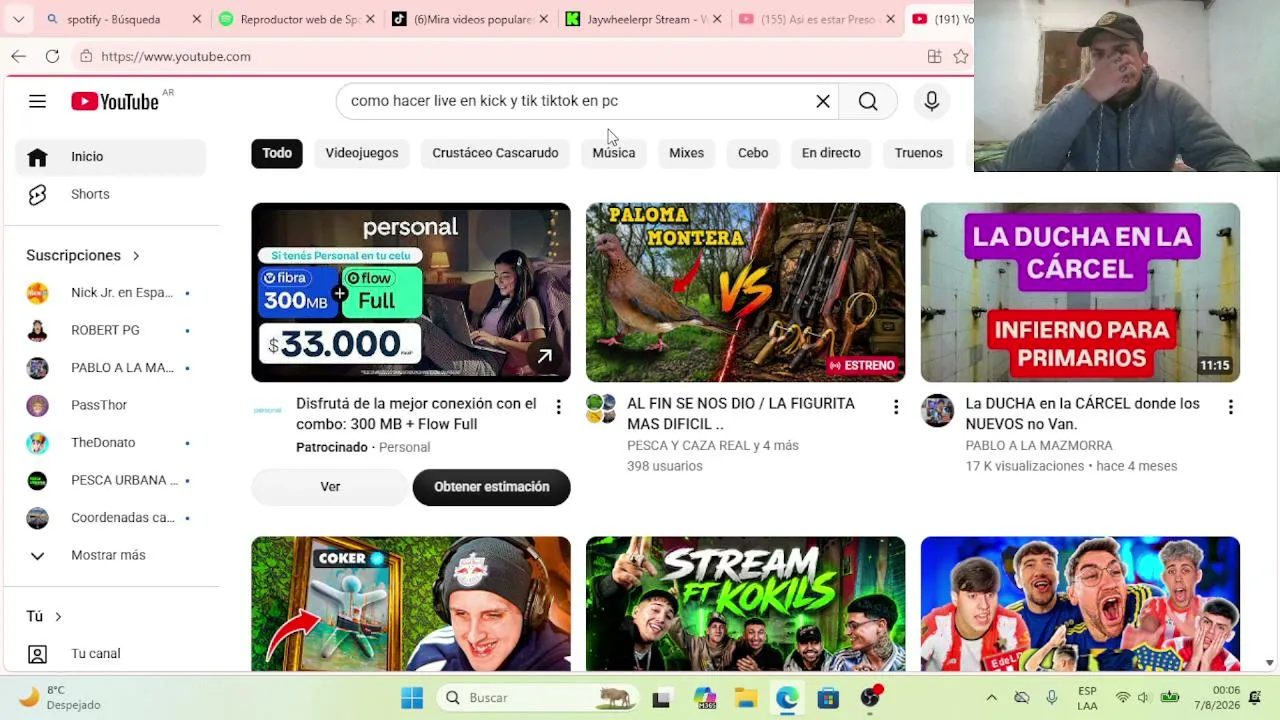Viewport: 1280px width, 720px height.
Task: Reload the page
Action: tap(52, 56)
